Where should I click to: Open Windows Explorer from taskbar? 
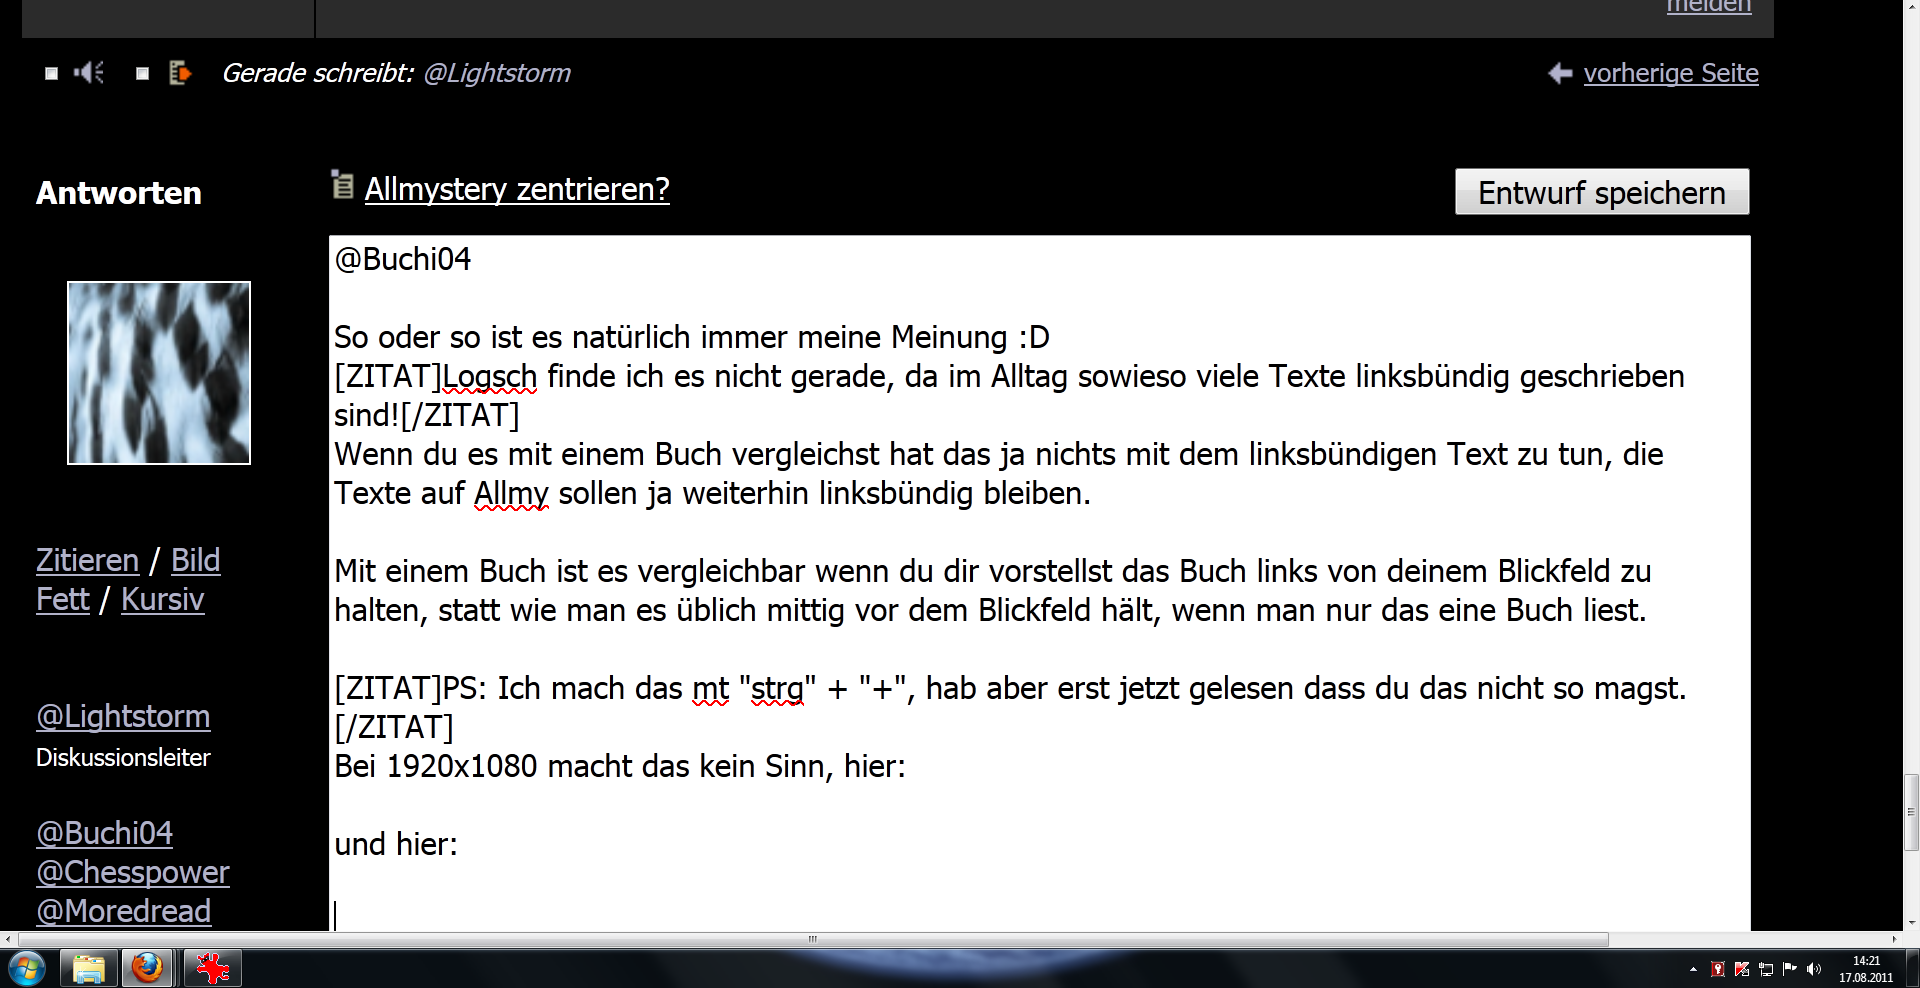pyautogui.click(x=88, y=969)
